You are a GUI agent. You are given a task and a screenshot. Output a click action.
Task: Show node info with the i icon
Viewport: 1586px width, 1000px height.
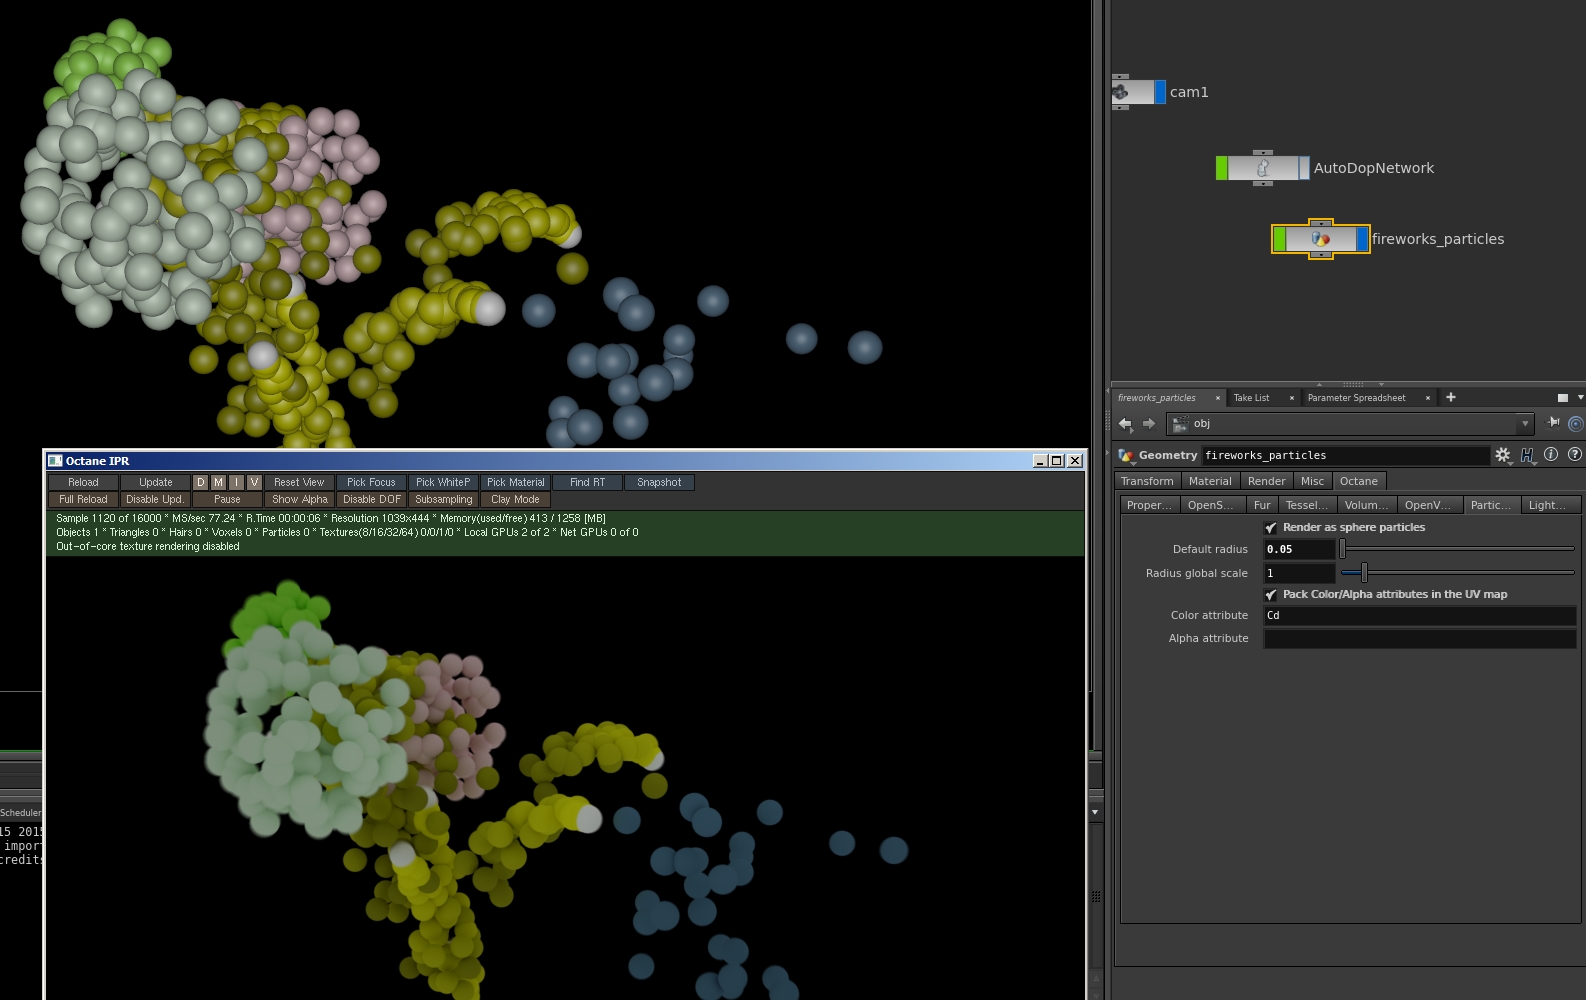coord(1551,454)
